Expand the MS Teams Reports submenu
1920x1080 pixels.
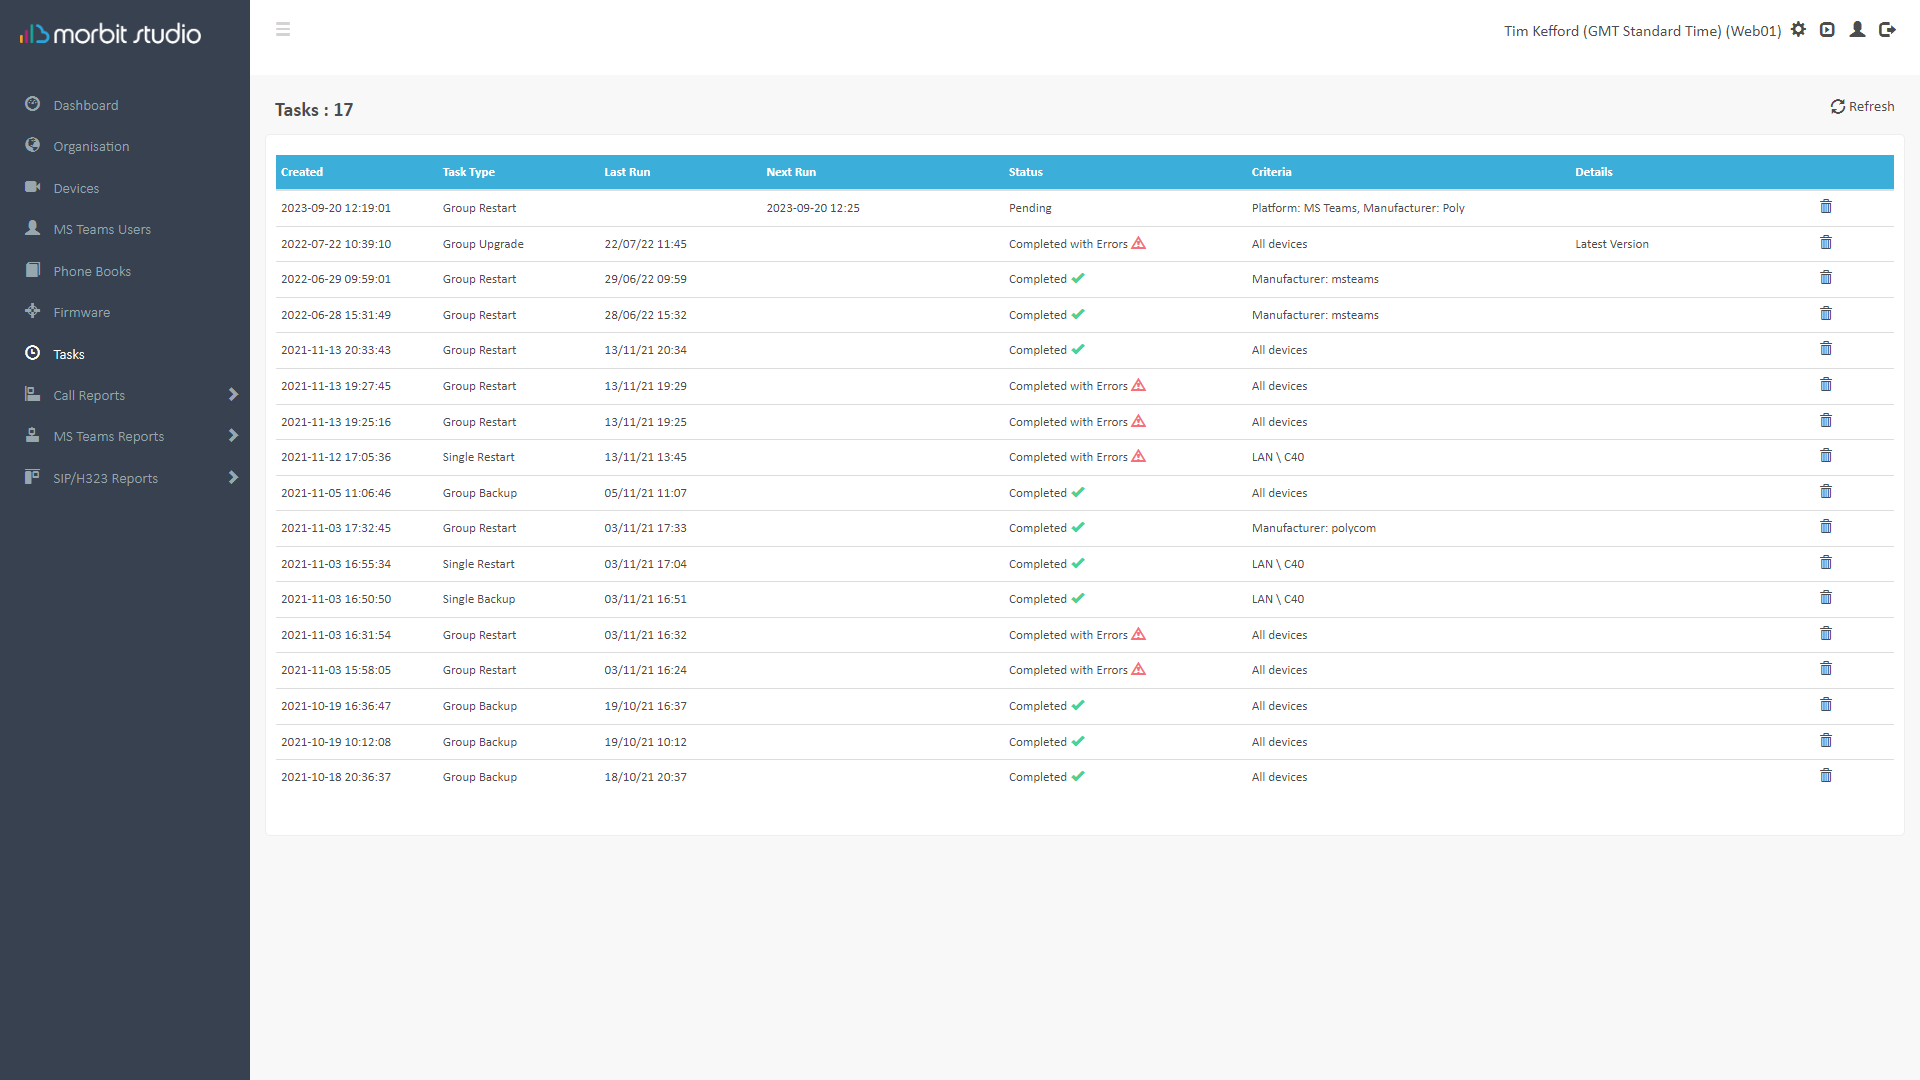(233, 436)
